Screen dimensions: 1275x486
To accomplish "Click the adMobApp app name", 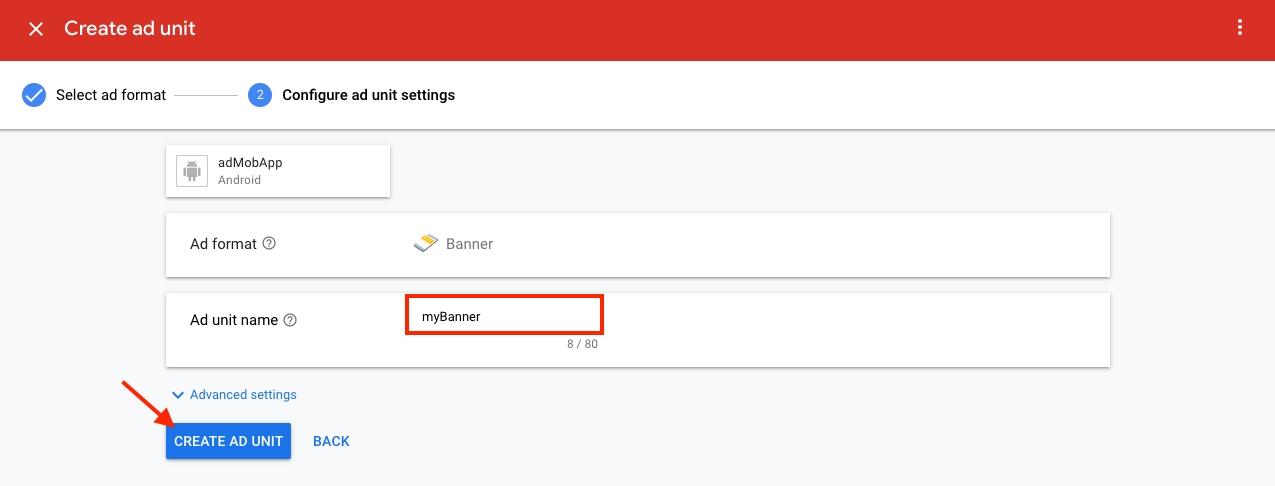I will [250, 162].
